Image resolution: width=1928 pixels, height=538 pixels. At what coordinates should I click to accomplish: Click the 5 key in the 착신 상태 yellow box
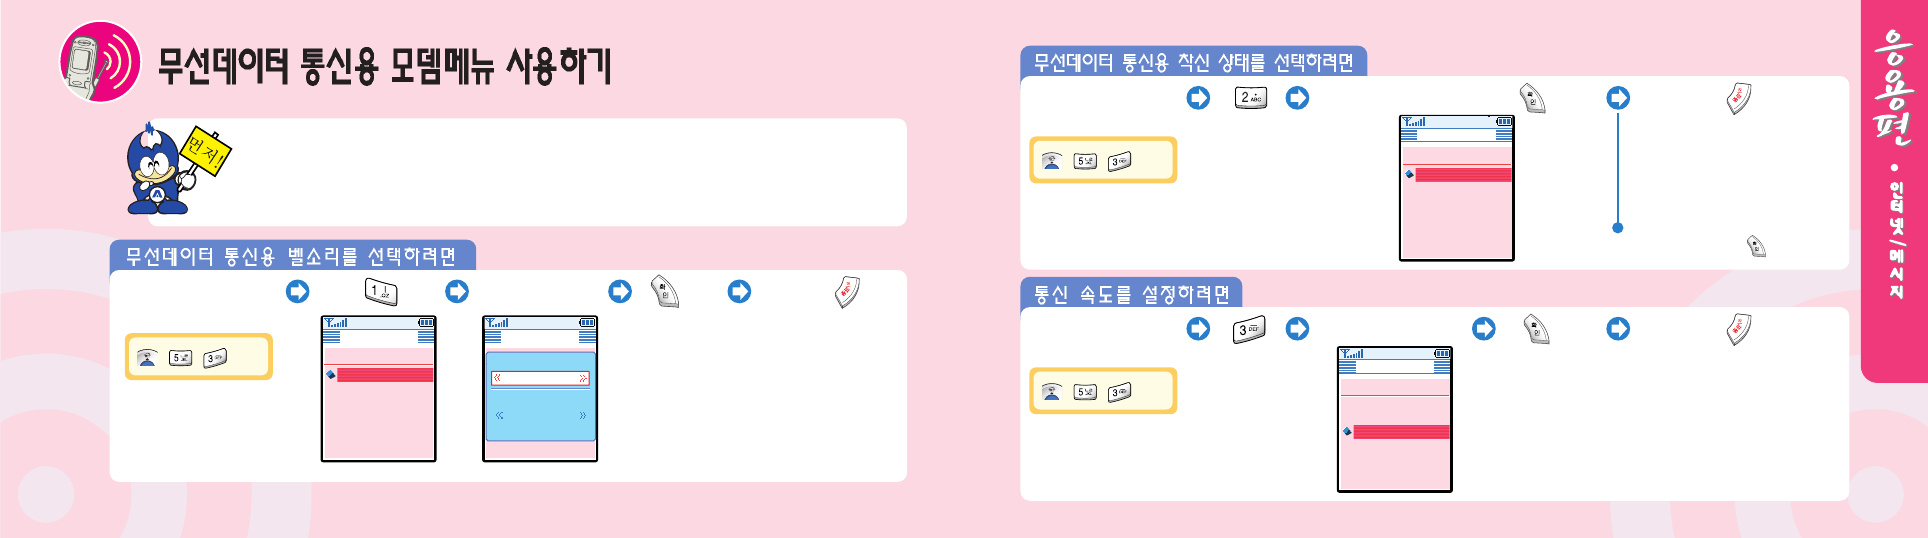[x=1085, y=161]
